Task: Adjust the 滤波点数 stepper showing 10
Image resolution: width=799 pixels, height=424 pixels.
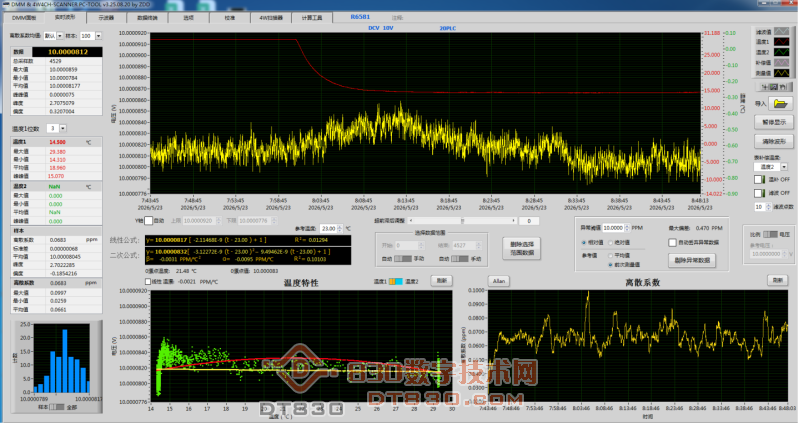Action: pos(768,207)
